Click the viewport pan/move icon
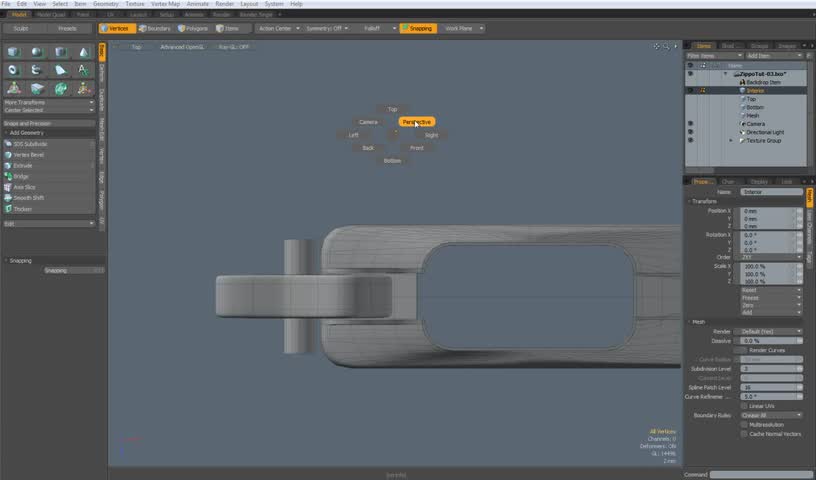Viewport: 816px width, 480px height. click(x=656, y=46)
